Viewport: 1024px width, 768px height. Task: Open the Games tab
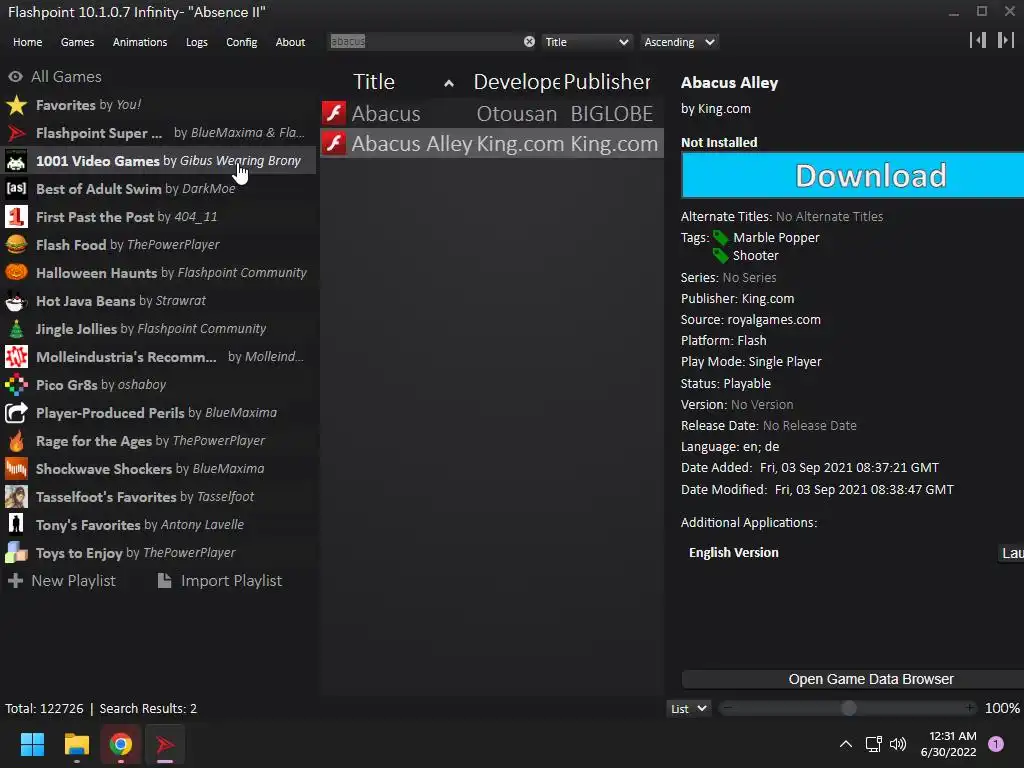(x=77, y=42)
